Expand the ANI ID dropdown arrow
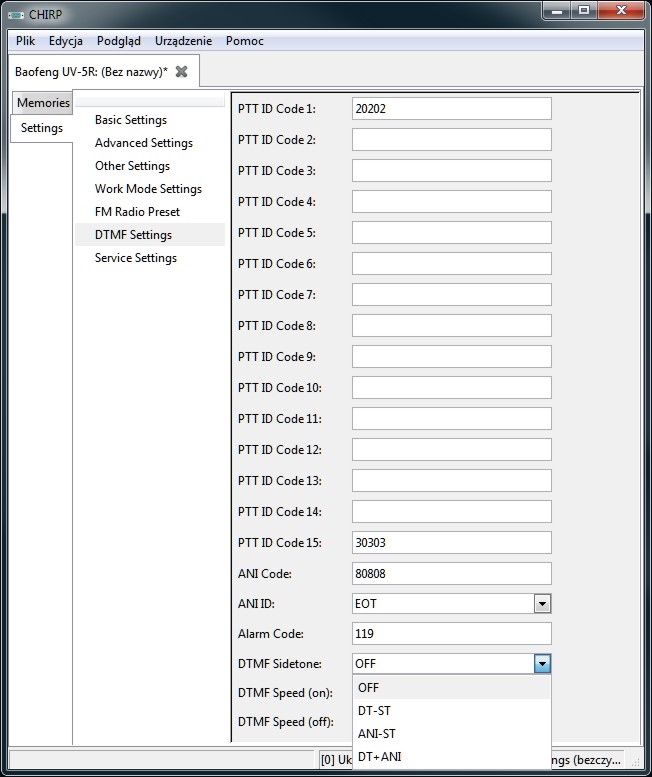The width and height of the screenshot is (652, 777). pyautogui.click(x=542, y=604)
